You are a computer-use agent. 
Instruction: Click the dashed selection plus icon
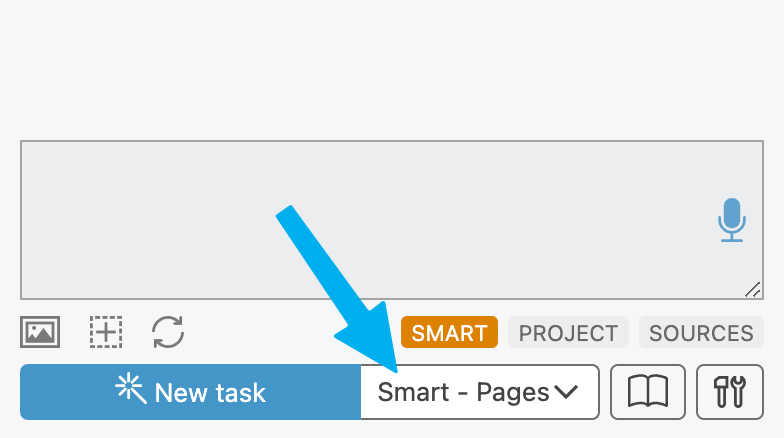pos(106,332)
